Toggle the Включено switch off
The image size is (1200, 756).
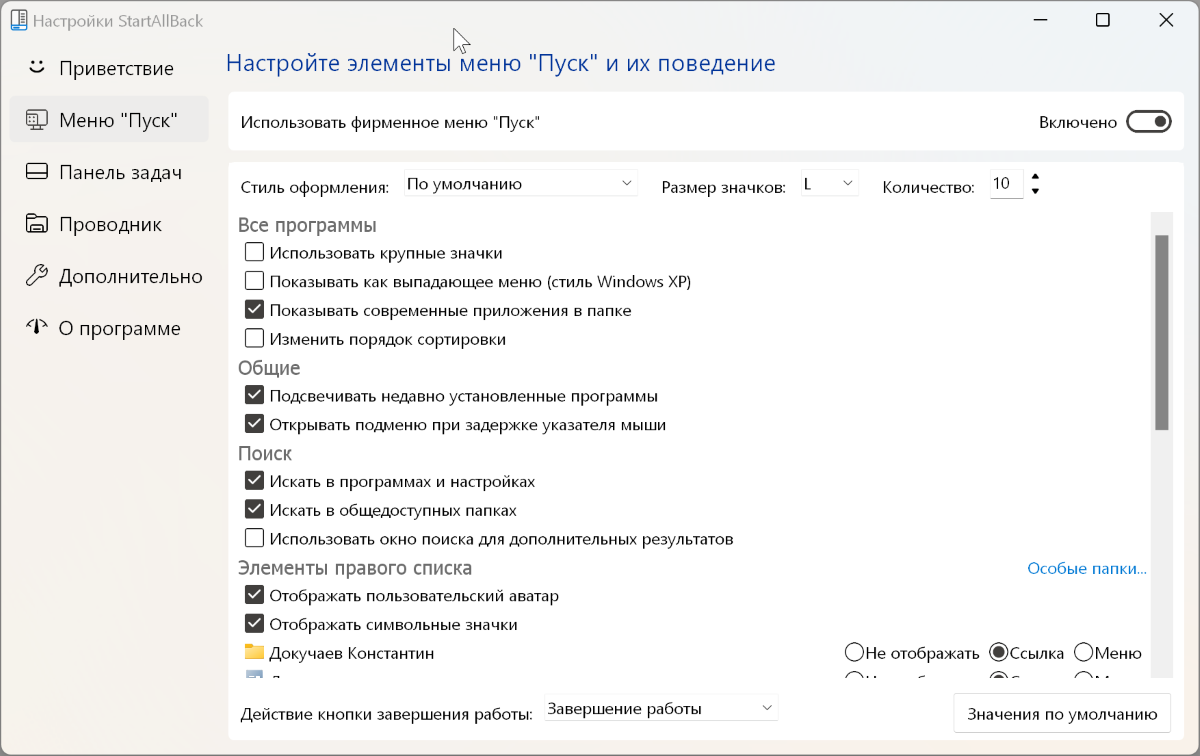click(x=1148, y=122)
